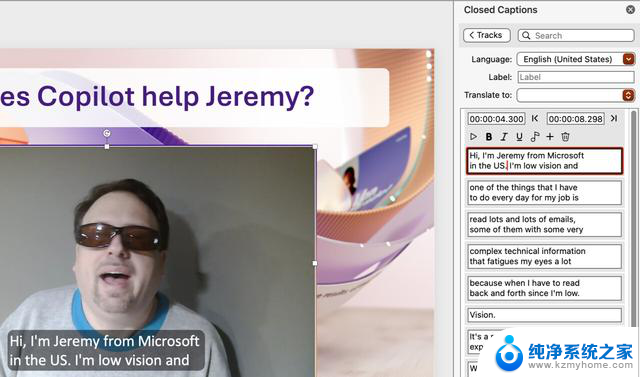Close the Closed Captions panel
Viewport: 640px width, 377px height.
click(630, 9)
